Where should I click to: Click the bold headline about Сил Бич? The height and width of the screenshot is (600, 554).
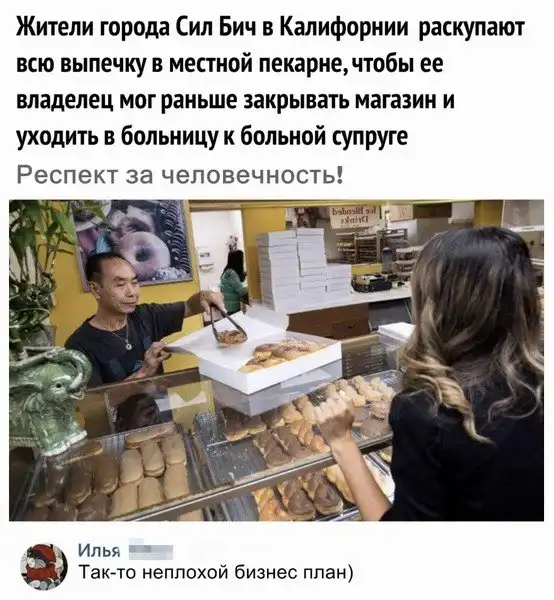270,82
